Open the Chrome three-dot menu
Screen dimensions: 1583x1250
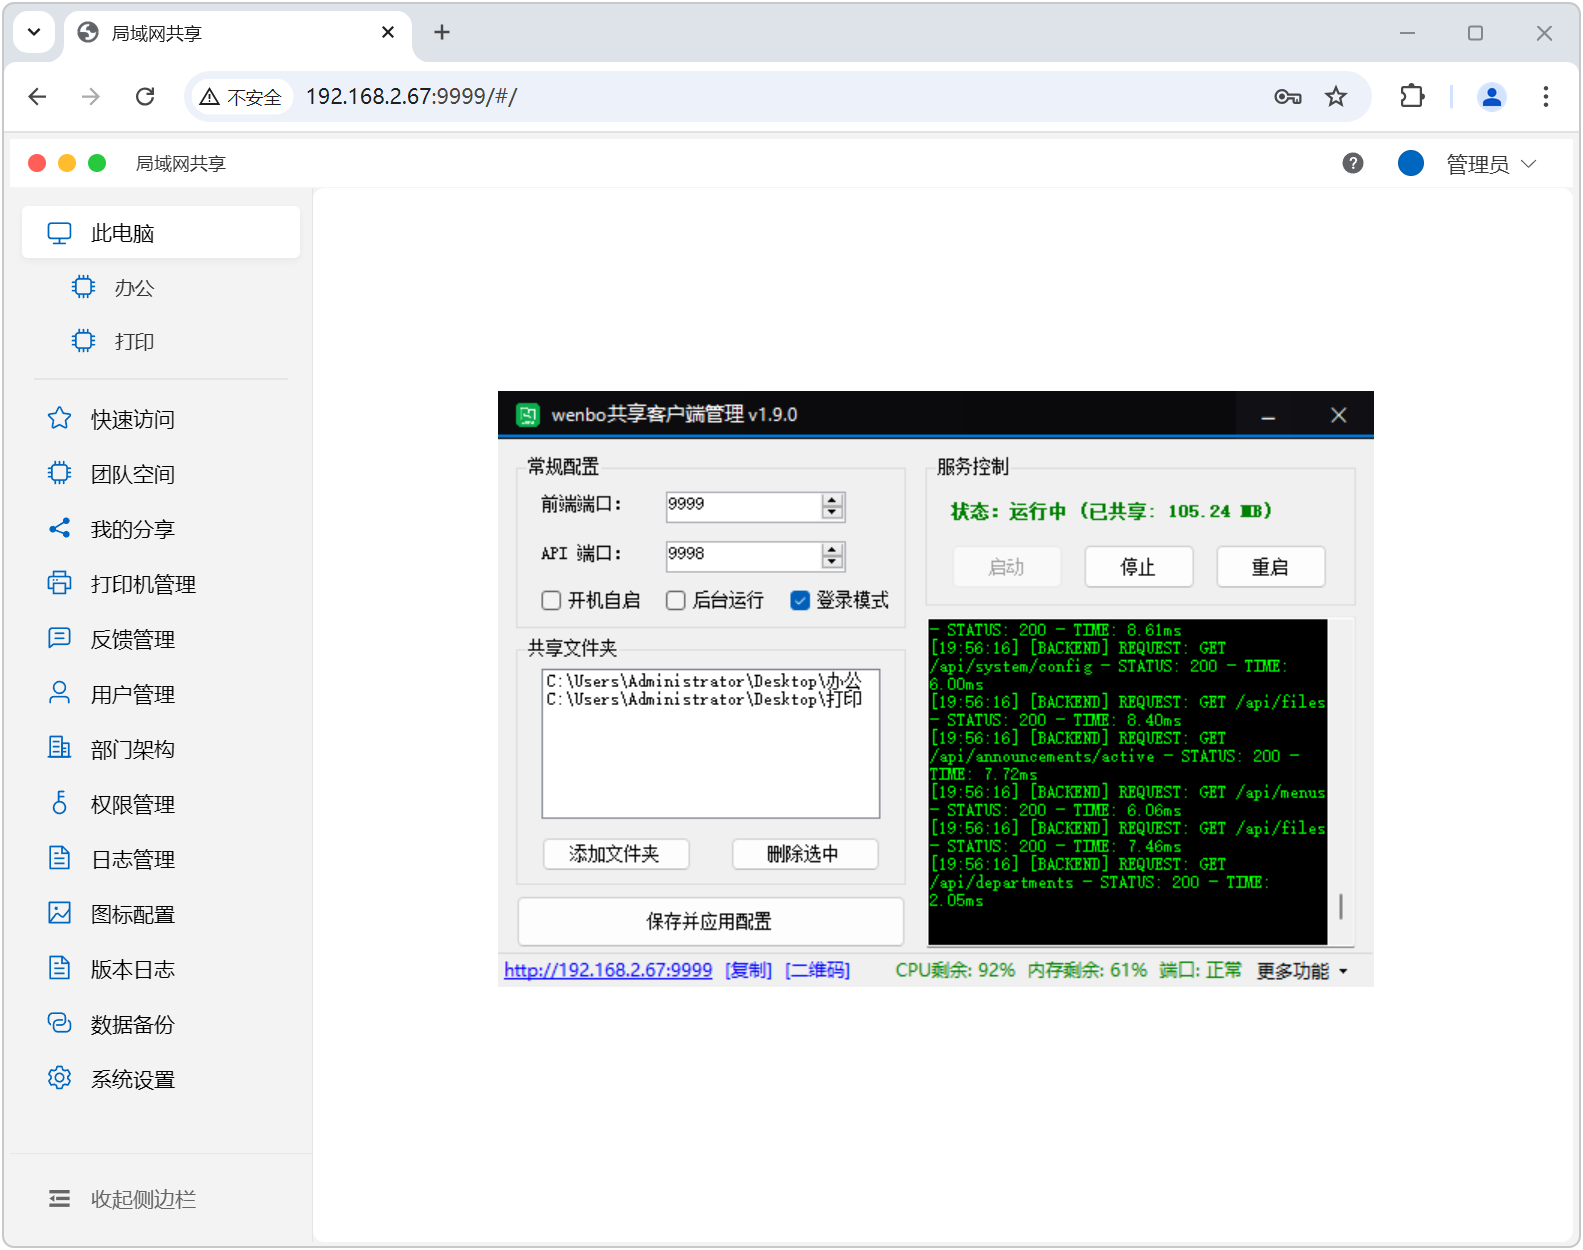[x=1546, y=96]
